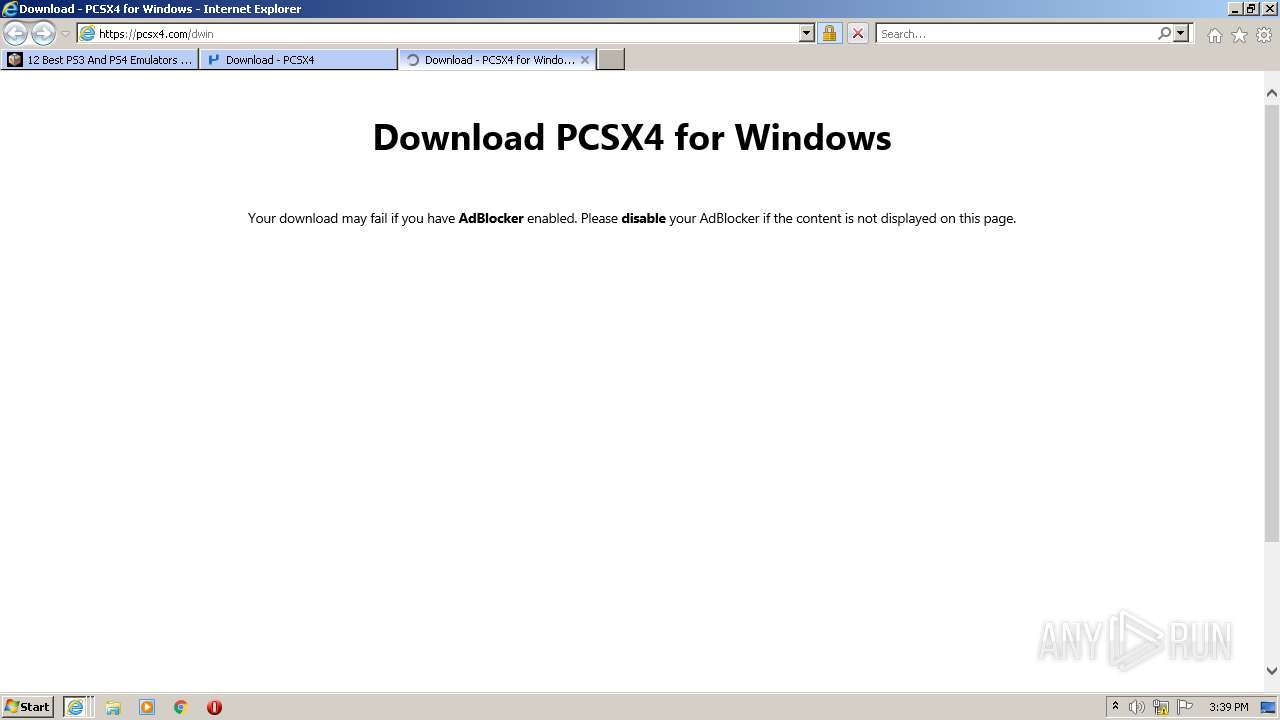Open the search provider dropdown arrow

pos(1181,33)
